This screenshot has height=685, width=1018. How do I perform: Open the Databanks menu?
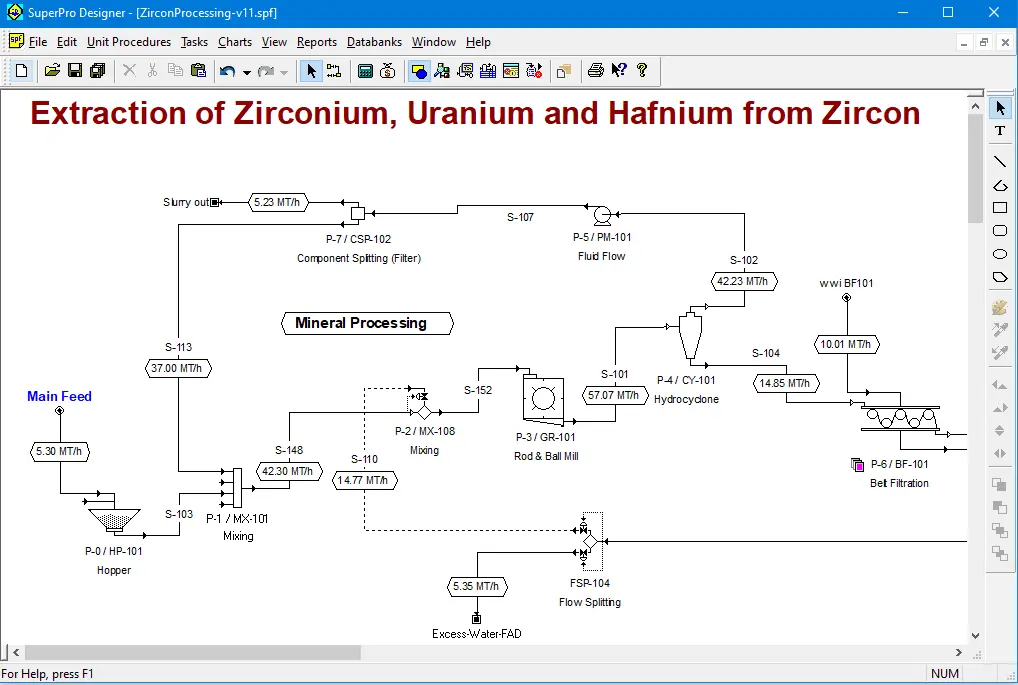click(x=374, y=42)
